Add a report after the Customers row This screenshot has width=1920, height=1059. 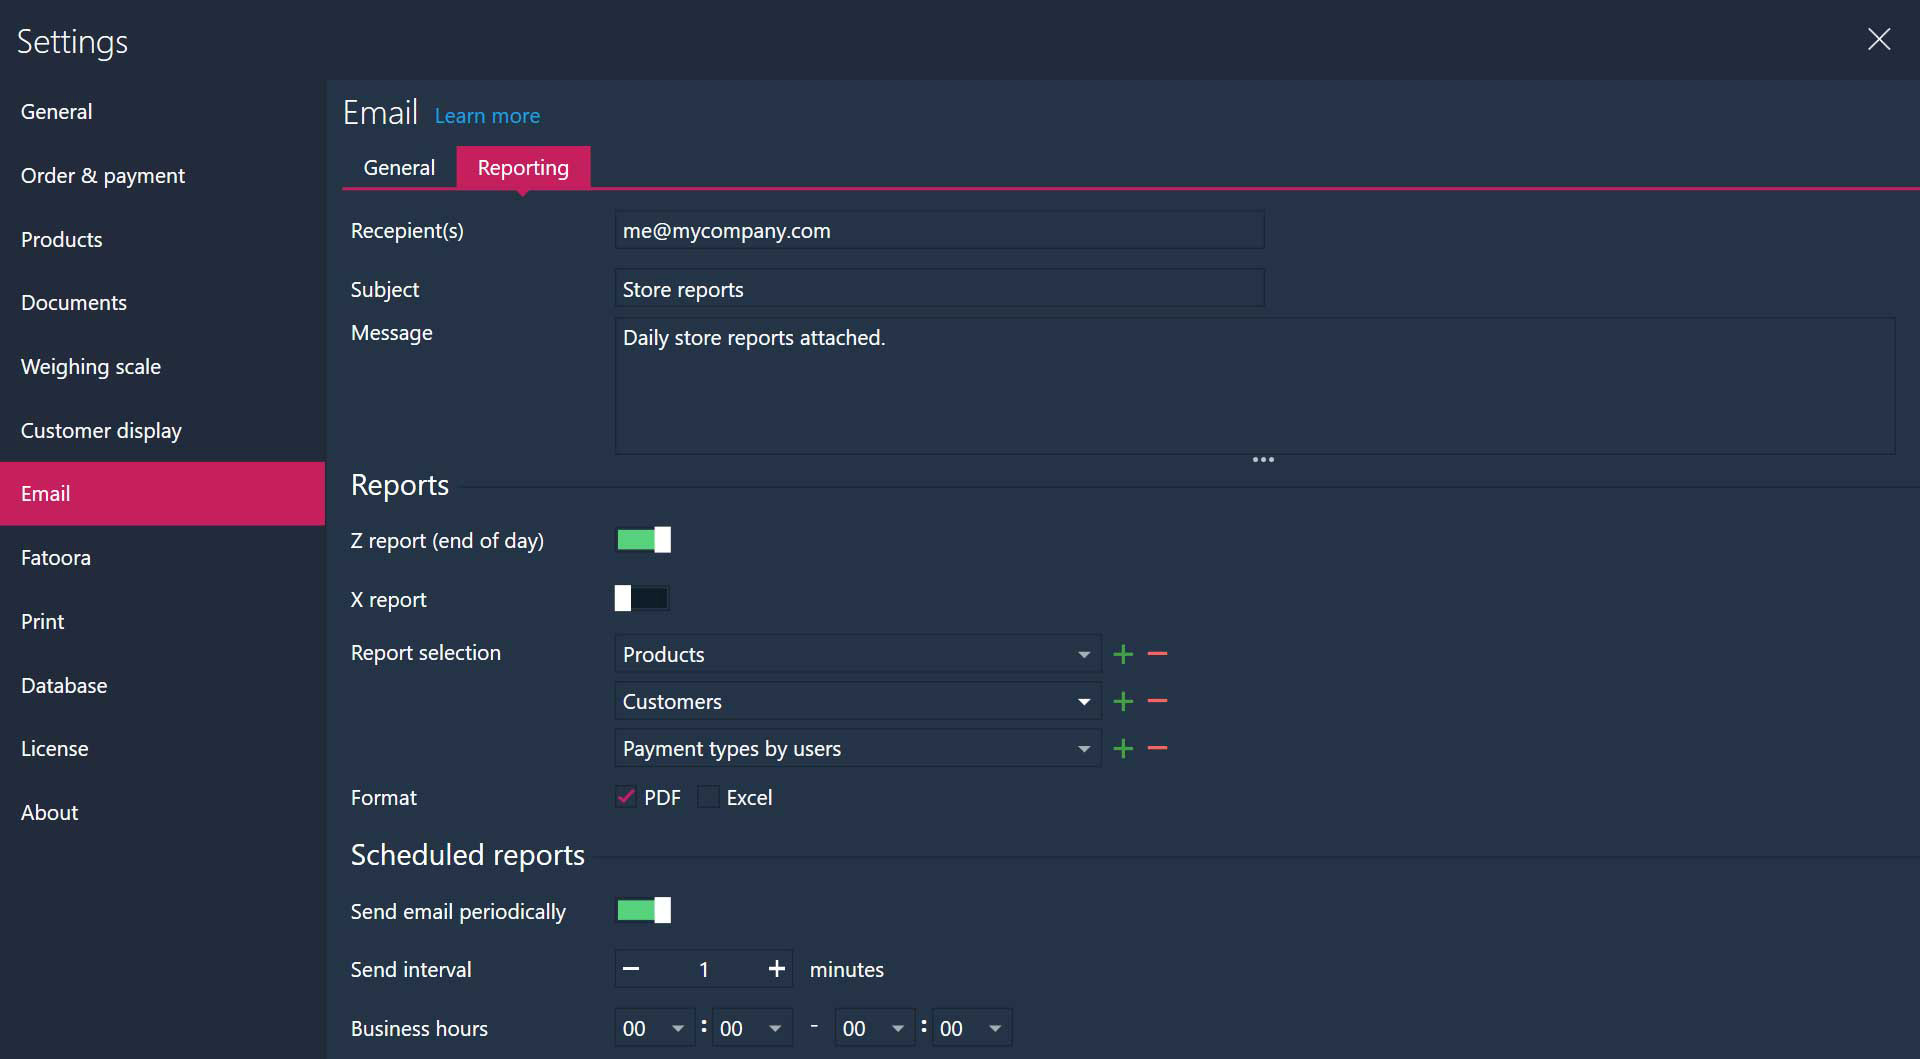tap(1123, 701)
